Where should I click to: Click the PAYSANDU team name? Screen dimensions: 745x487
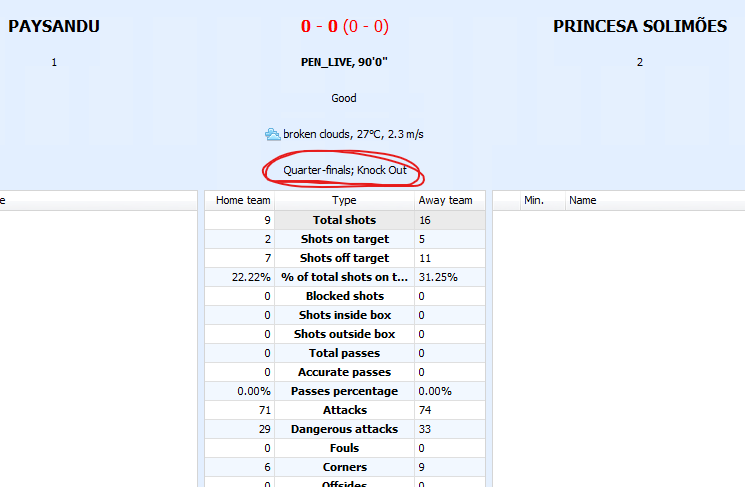(x=54, y=26)
